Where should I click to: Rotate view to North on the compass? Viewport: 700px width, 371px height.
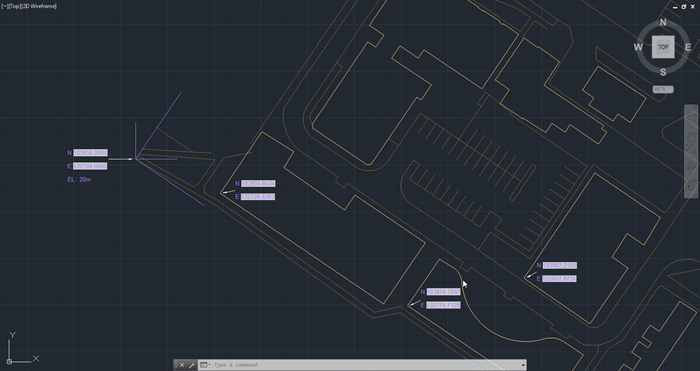[663, 22]
